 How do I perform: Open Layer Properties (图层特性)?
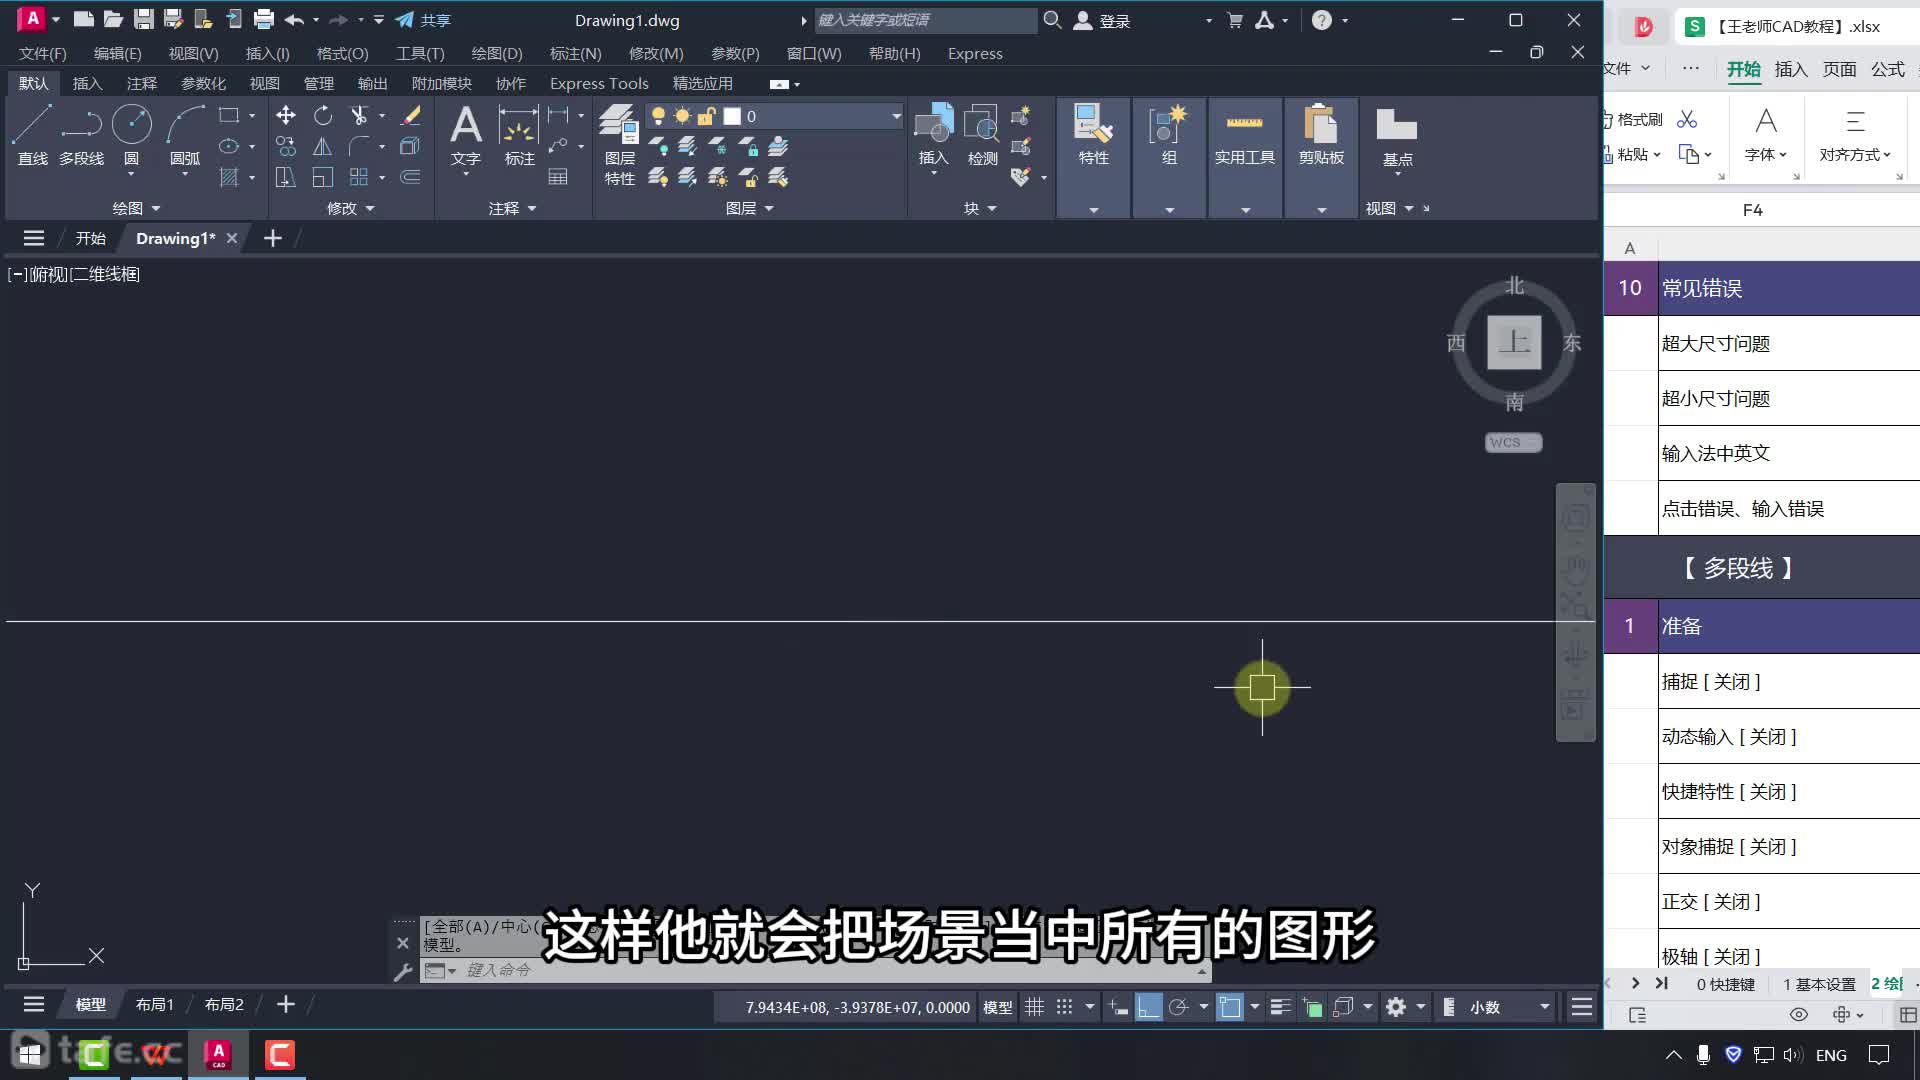pos(619,145)
